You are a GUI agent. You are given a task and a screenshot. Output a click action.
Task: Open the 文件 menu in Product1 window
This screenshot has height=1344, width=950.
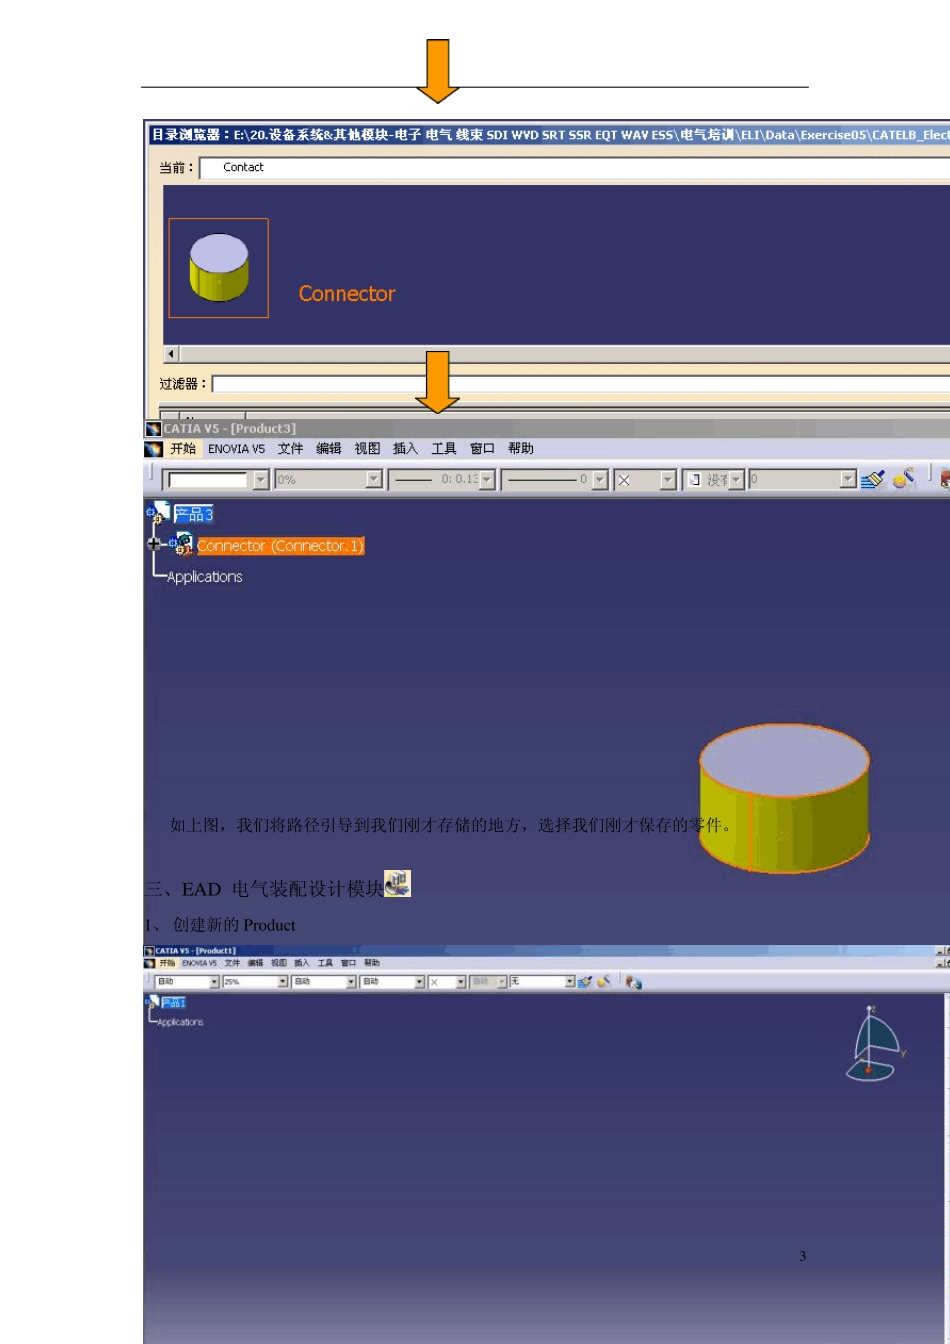pyautogui.click(x=232, y=963)
